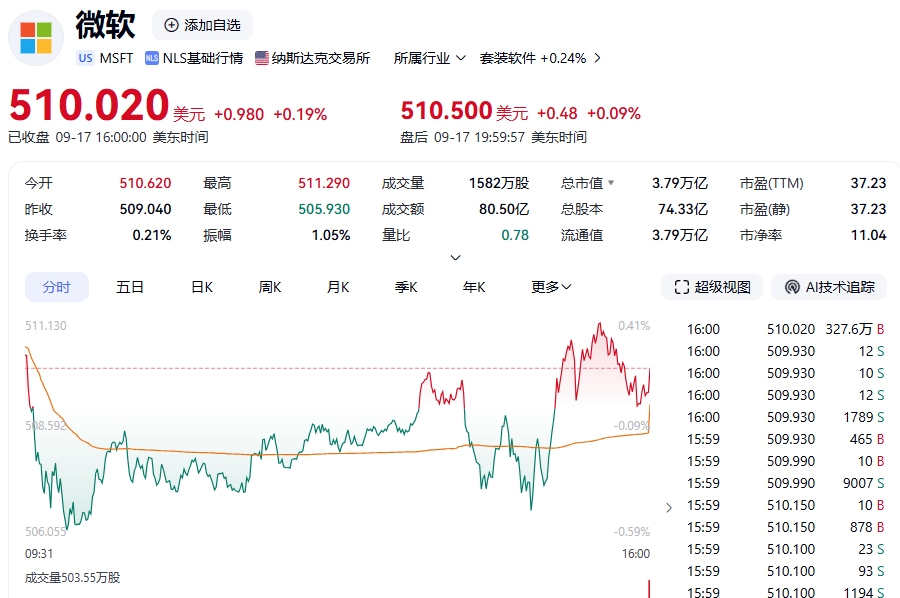Expand more quote details chevron below stats

tap(456, 258)
